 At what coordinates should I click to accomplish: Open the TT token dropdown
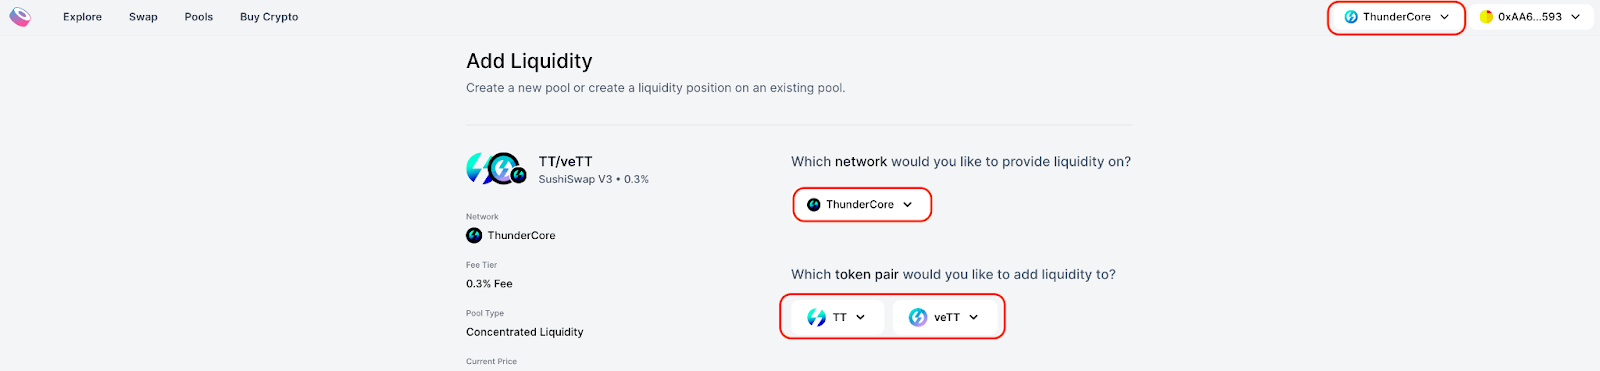tap(836, 317)
